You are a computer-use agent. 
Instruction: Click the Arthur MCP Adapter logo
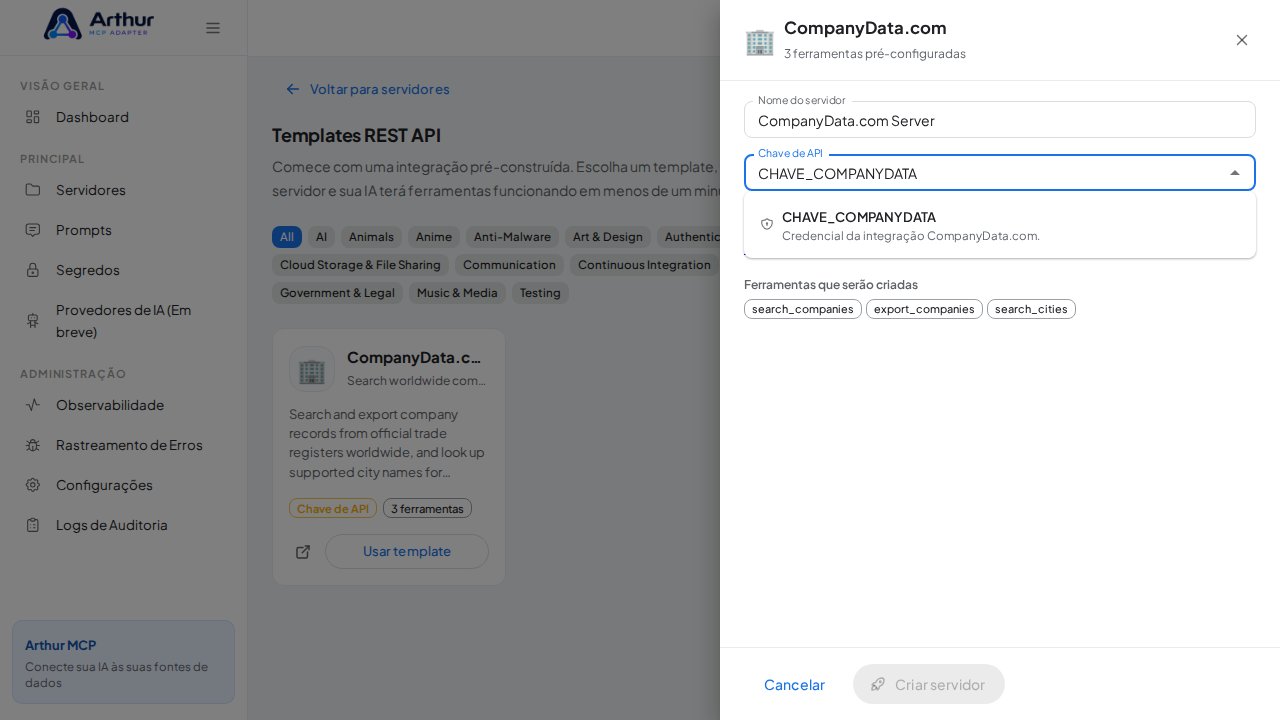click(x=98, y=24)
